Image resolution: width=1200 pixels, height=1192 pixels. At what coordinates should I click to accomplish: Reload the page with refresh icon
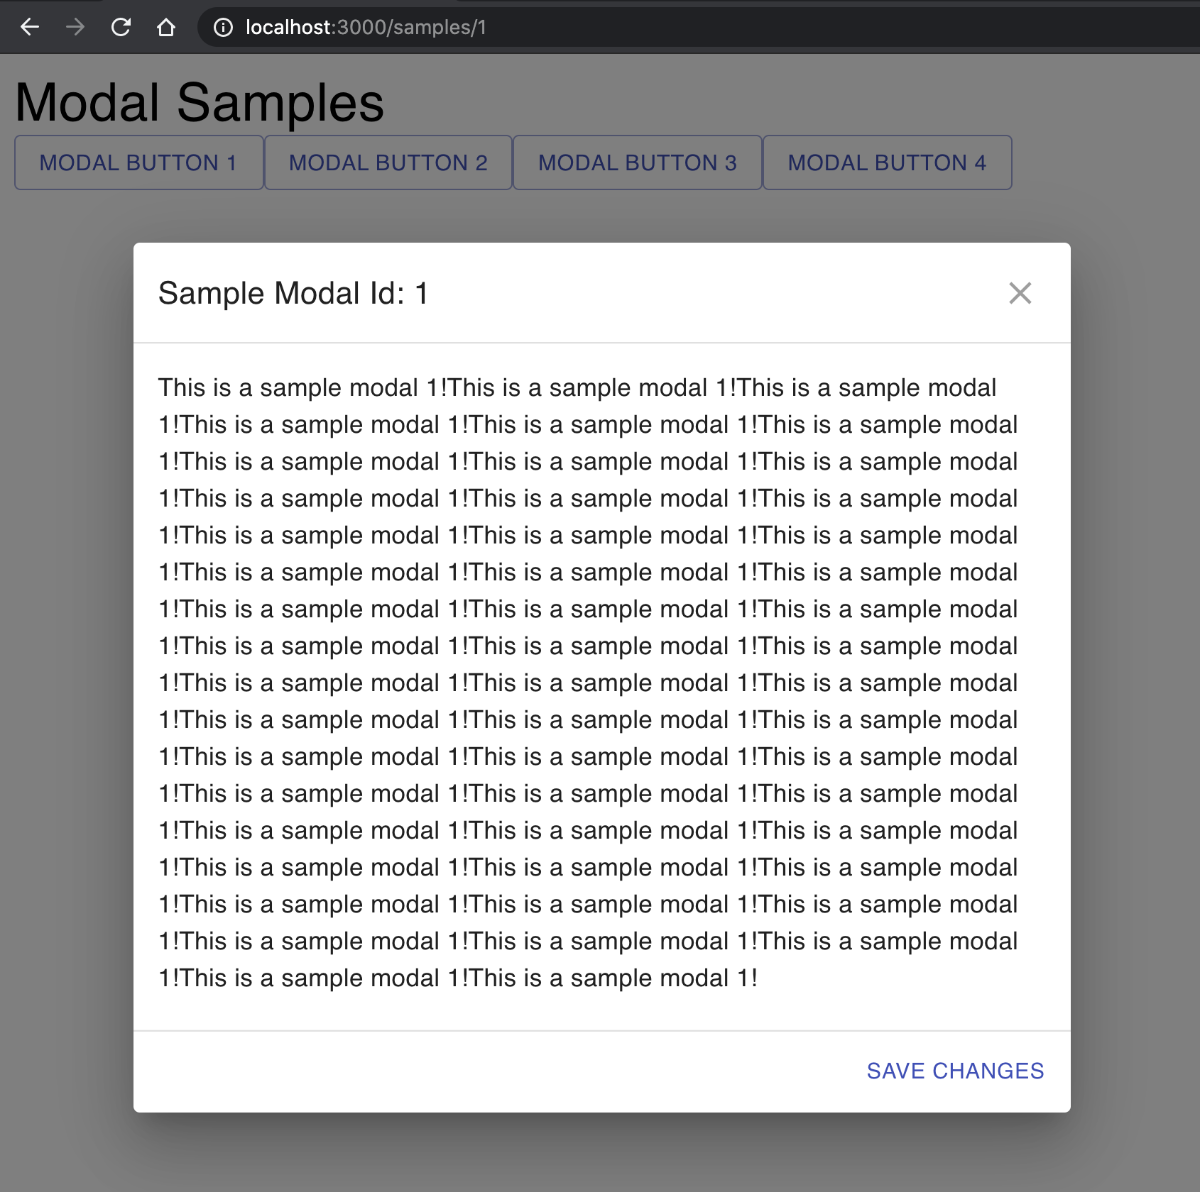click(x=121, y=27)
